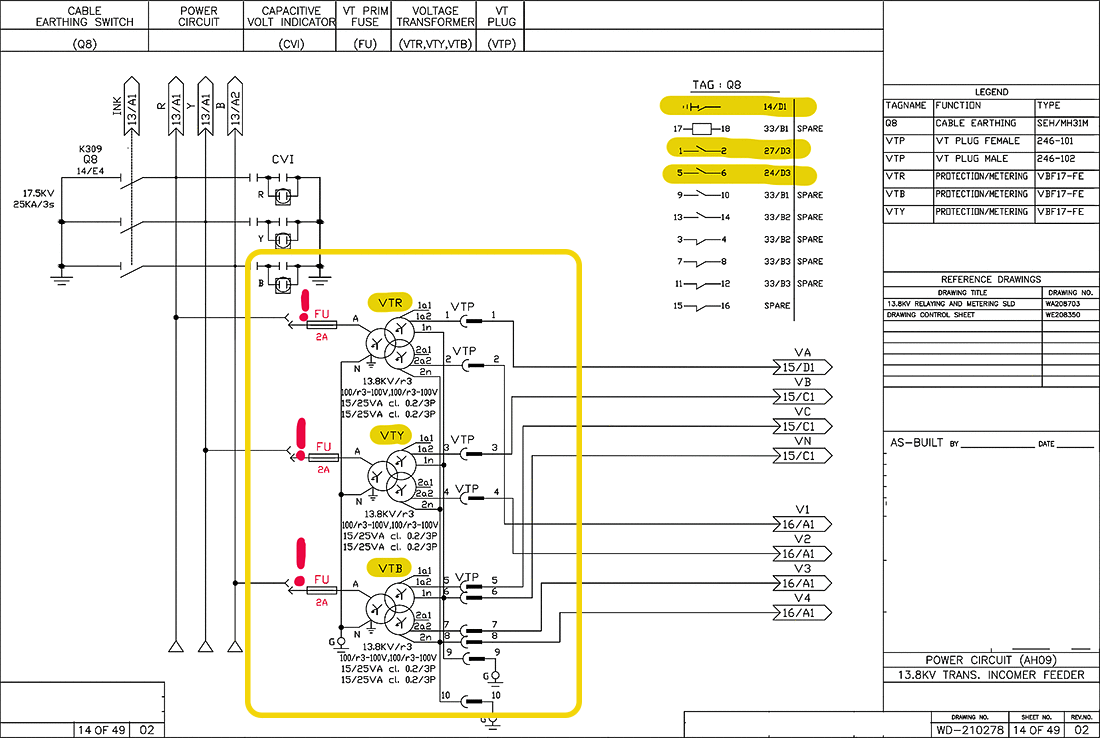Click the 'CVI' label above the indicators
This screenshot has height=738, width=1100.
pyautogui.click(x=283, y=159)
